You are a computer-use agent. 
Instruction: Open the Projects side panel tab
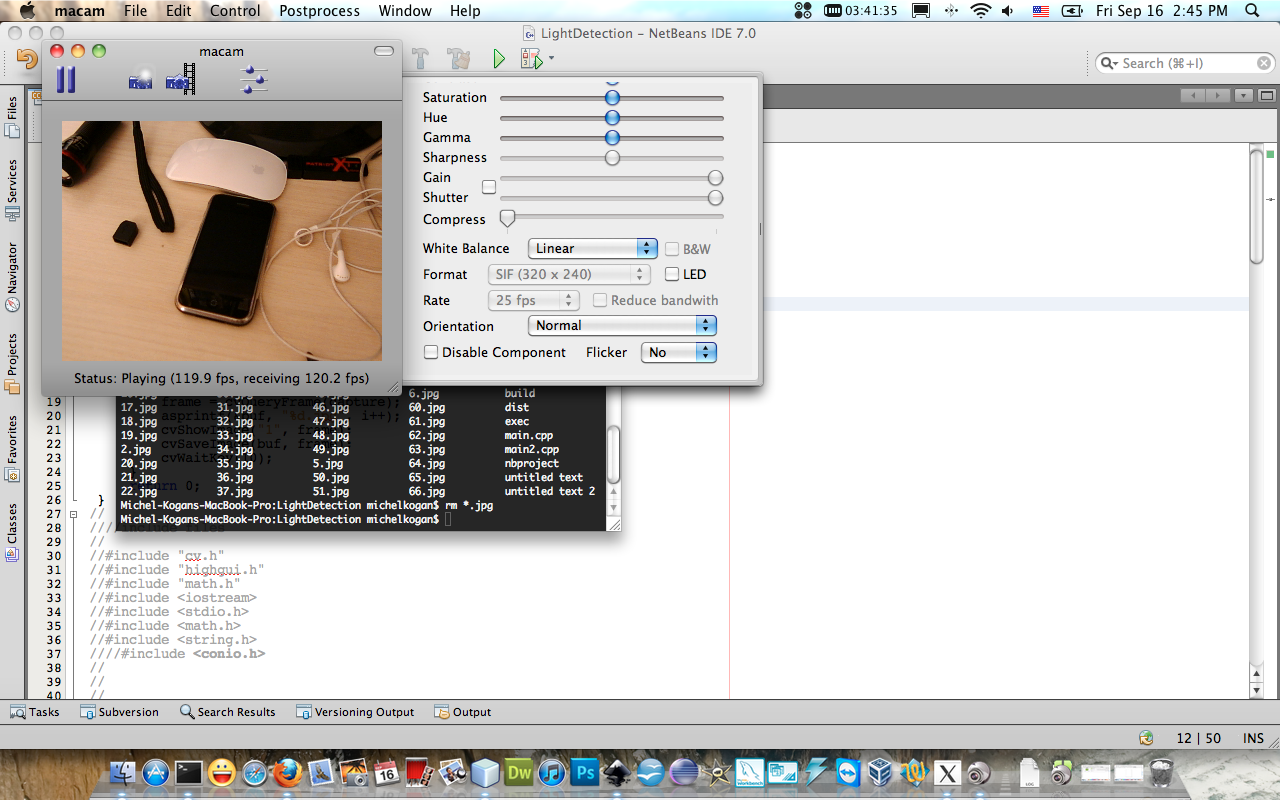[x=12, y=363]
